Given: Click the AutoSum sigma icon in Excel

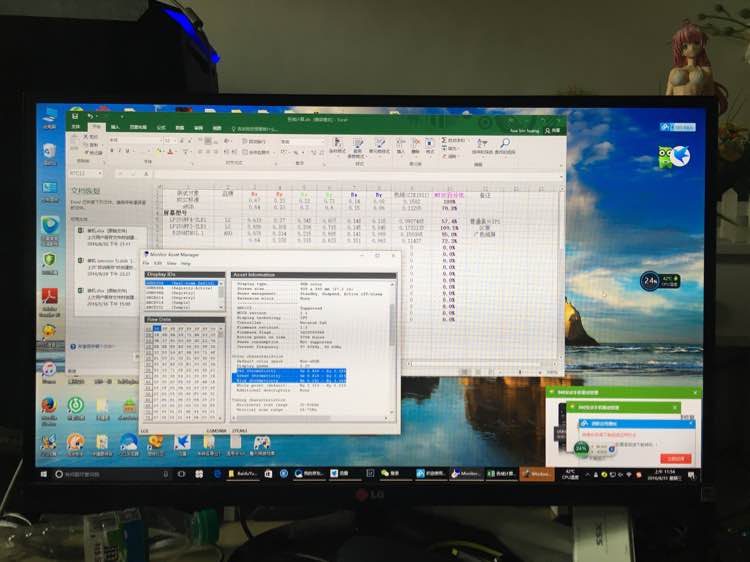Looking at the screenshot, I should pyautogui.click(x=444, y=140).
